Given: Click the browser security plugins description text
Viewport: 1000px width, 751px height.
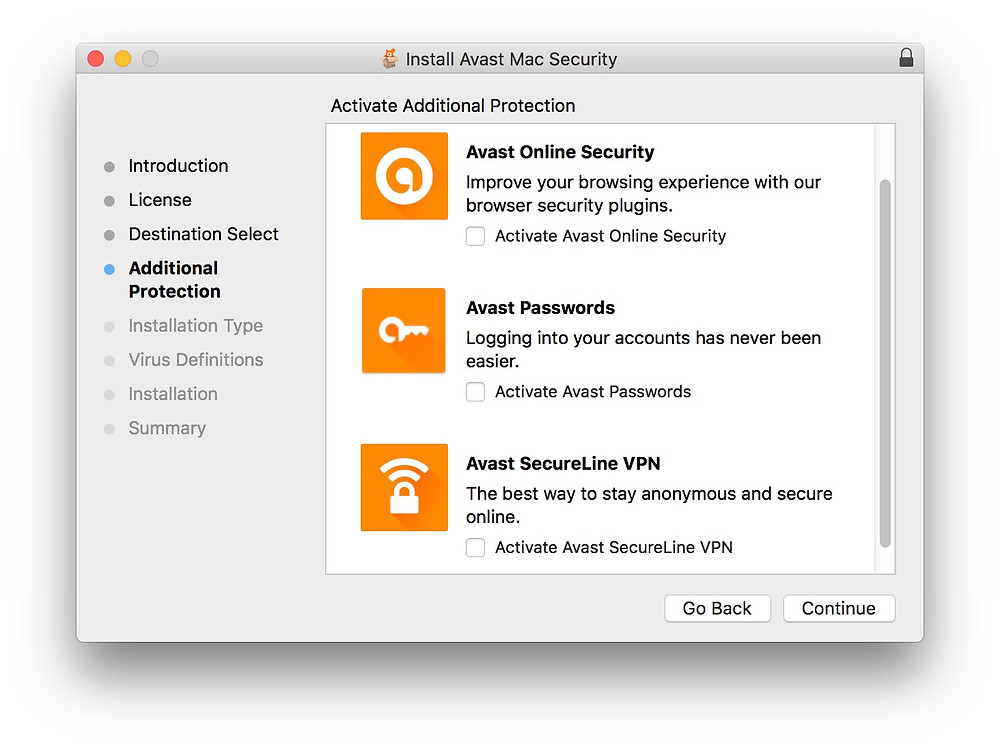Looking at the screenshot, I should coord(643,194).
